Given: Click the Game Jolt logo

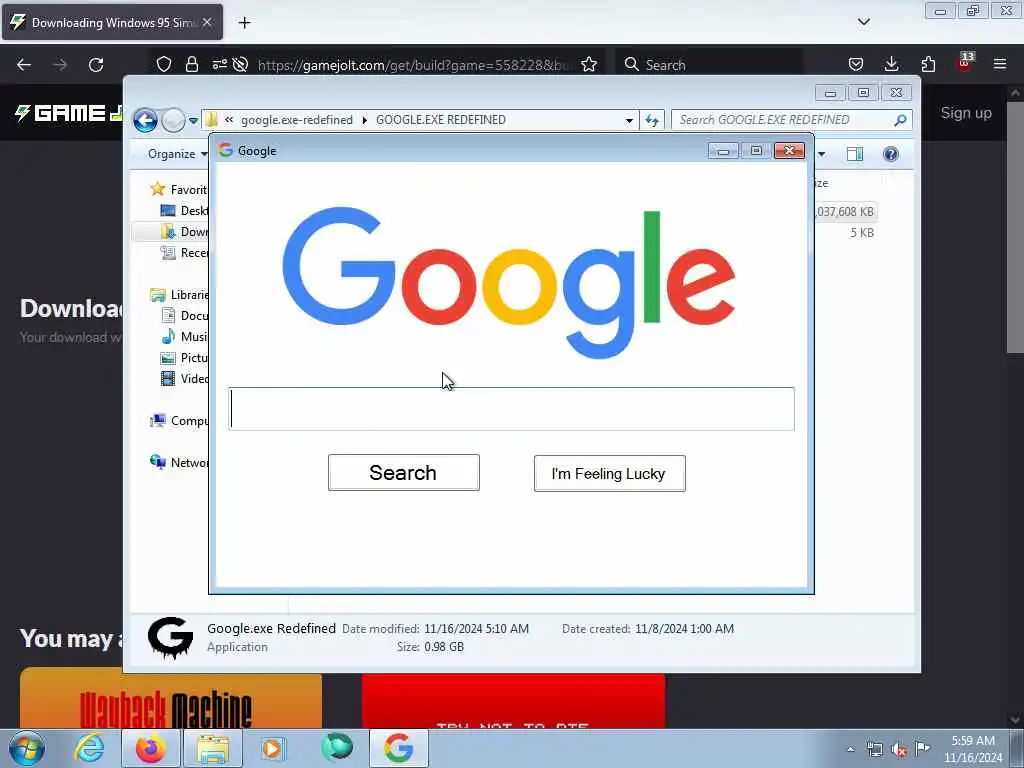Looking at the screenshot, I should point(69,113).
